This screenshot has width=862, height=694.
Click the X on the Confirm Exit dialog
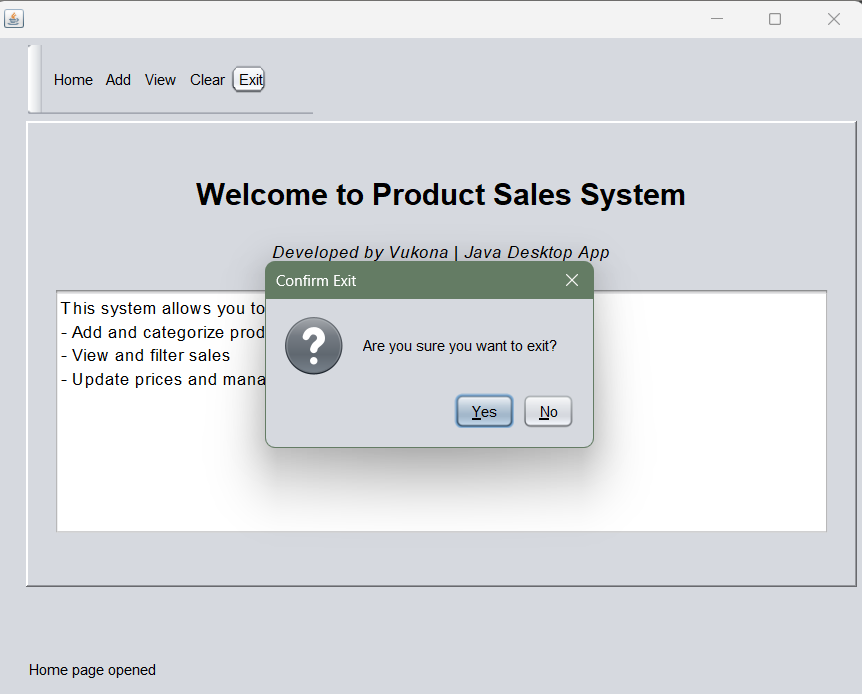point(572,280)
